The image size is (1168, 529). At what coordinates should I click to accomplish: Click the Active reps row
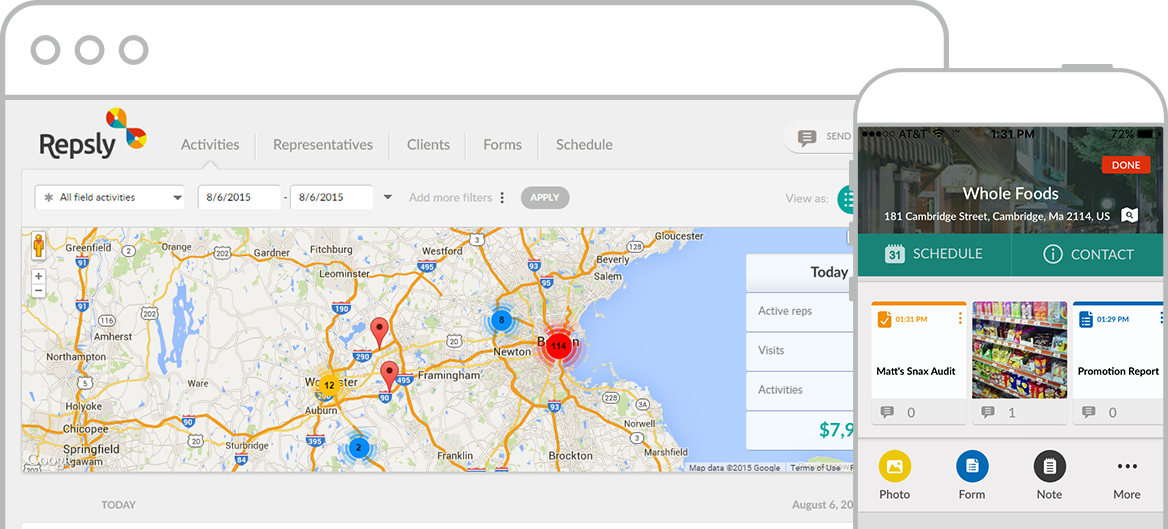click(x=800, y=311)
